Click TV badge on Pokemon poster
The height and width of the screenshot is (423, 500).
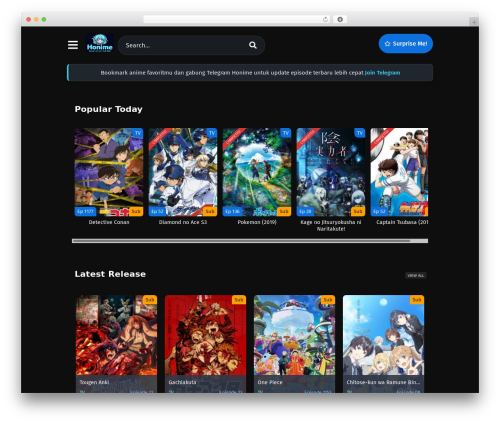(x=286, y=133)
